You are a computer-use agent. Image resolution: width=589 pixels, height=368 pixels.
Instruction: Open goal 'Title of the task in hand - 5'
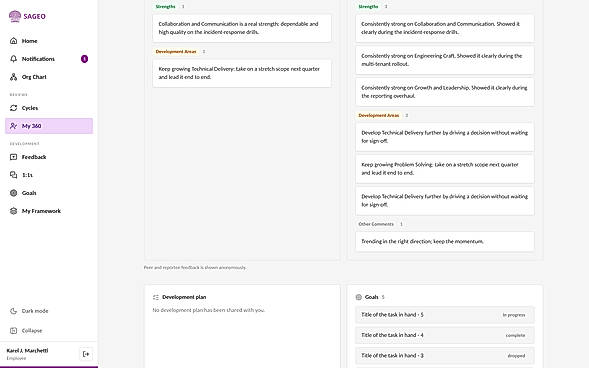point(444,315)
